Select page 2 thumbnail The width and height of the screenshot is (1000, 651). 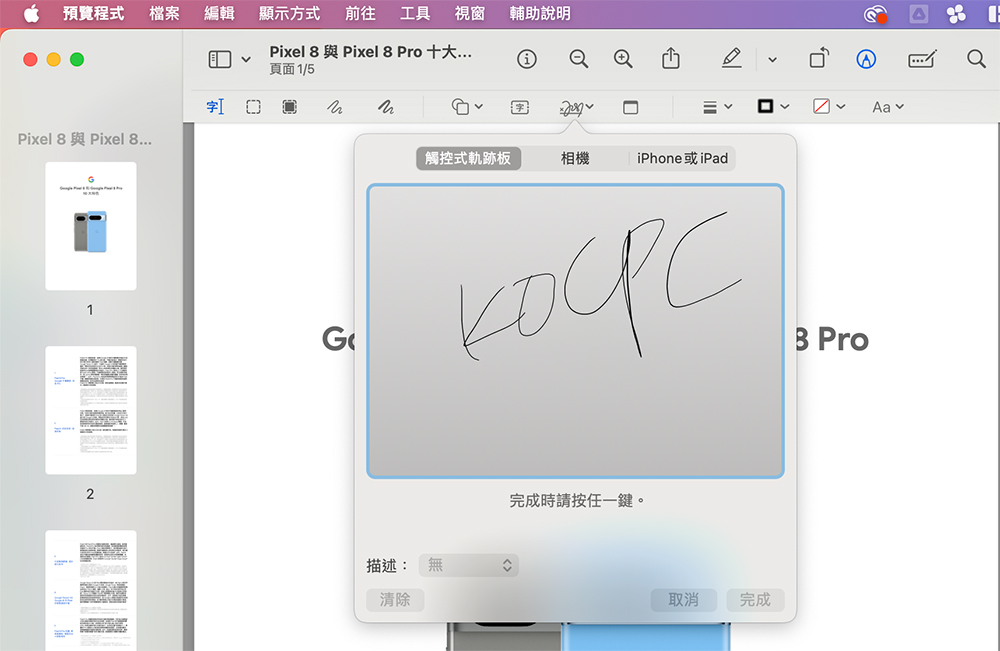[x=91, y=411]
